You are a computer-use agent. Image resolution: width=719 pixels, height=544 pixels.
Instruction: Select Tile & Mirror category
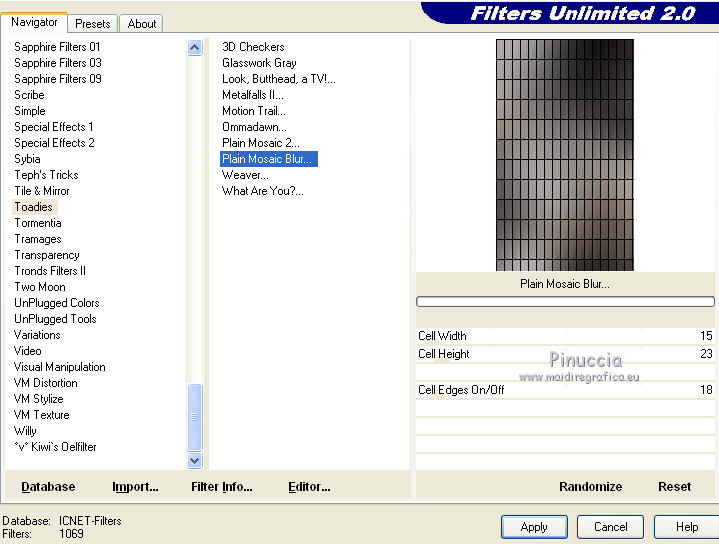click(x=42, y=191)
